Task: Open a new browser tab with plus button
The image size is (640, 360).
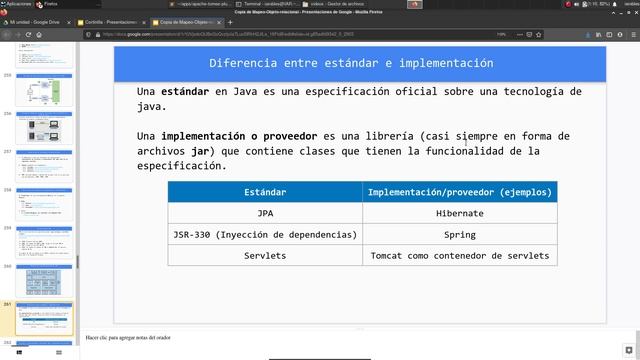Action: 230,22
